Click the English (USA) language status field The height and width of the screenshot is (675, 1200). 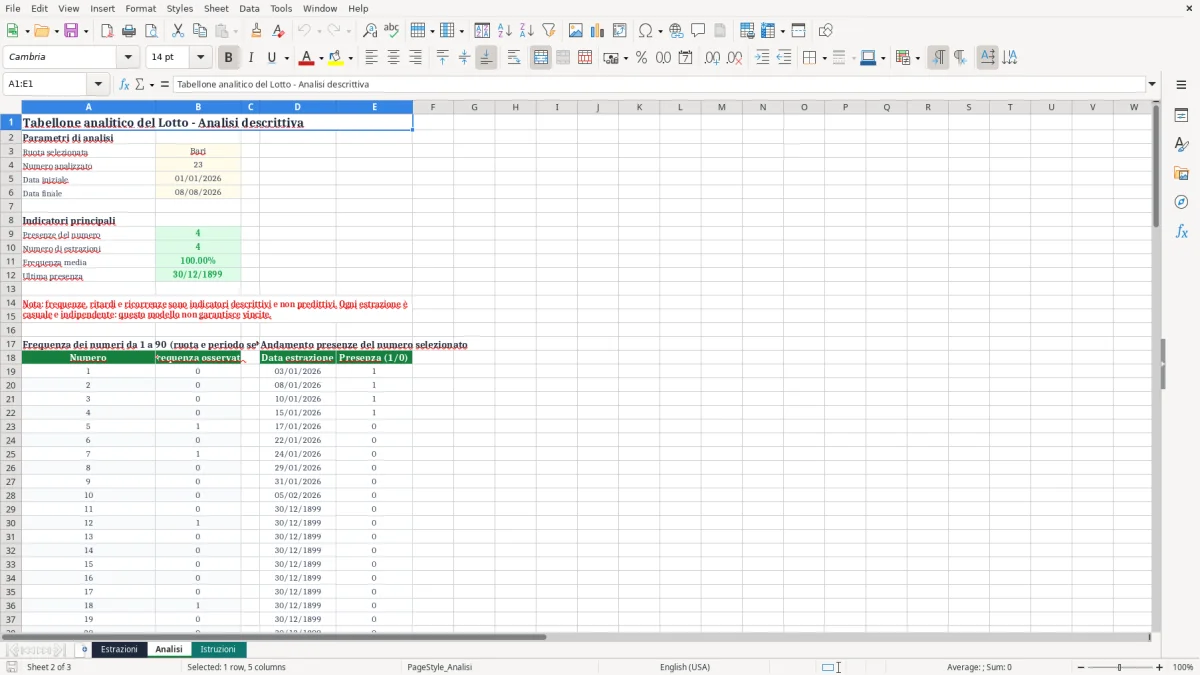[x=685, y=667]
